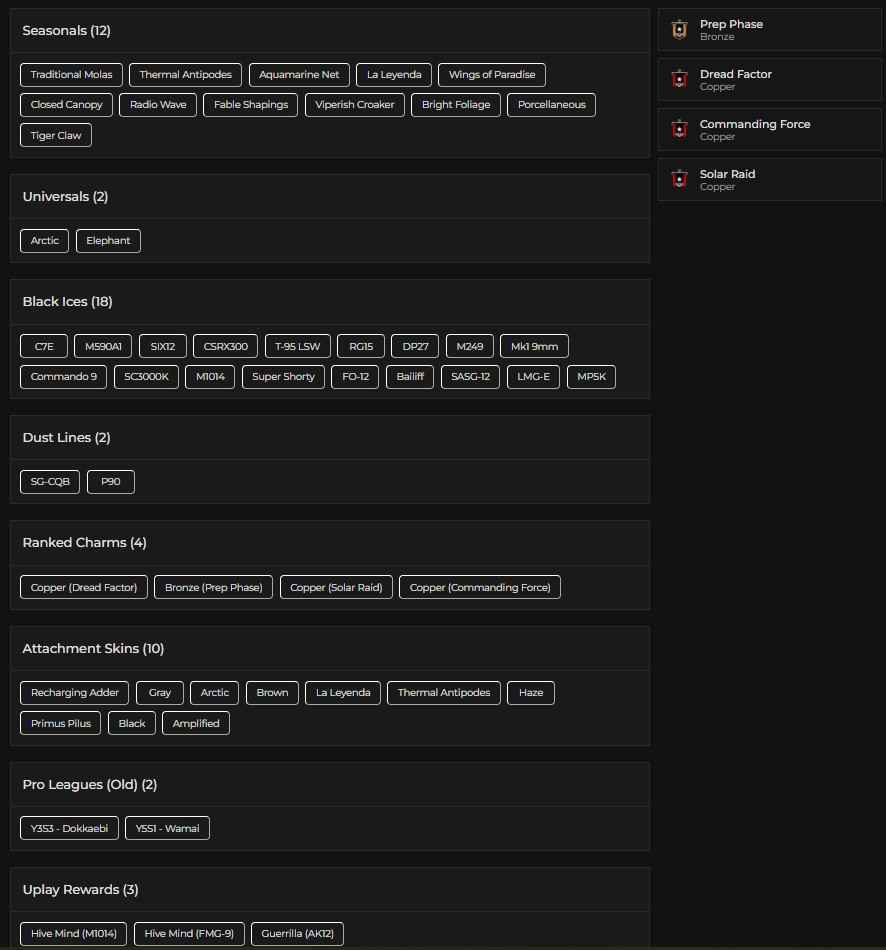Image resolution: width=886 pixels, height=950 pixels.
Task: Click the Commanding Force charm icon
Action: click(x=679, y=129)
